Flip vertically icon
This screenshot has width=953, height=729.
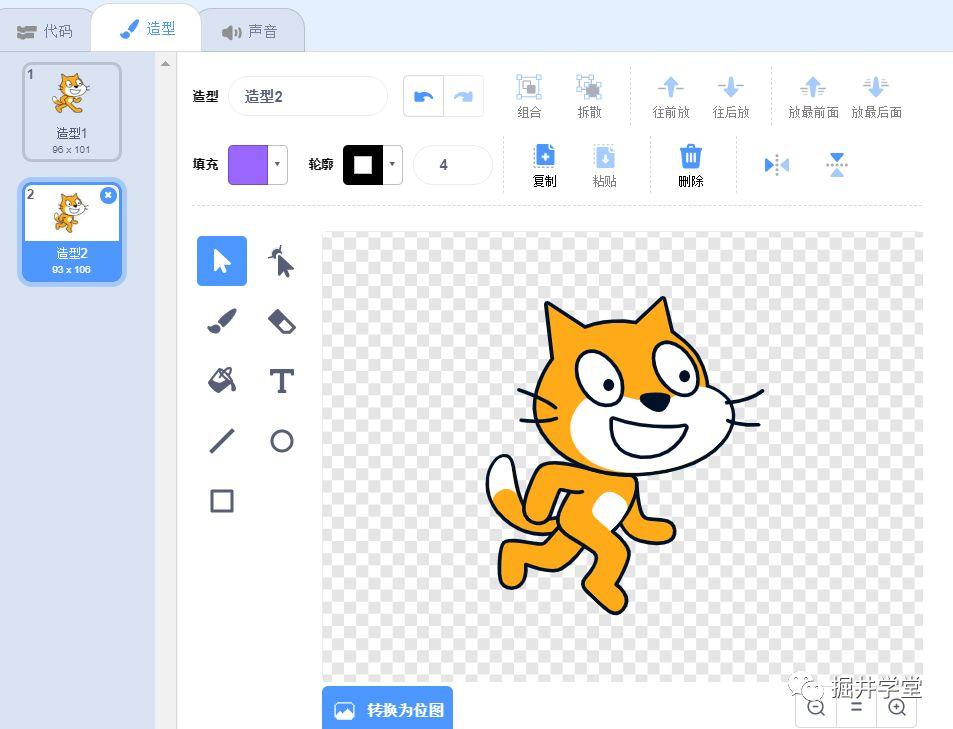(837, 164)
